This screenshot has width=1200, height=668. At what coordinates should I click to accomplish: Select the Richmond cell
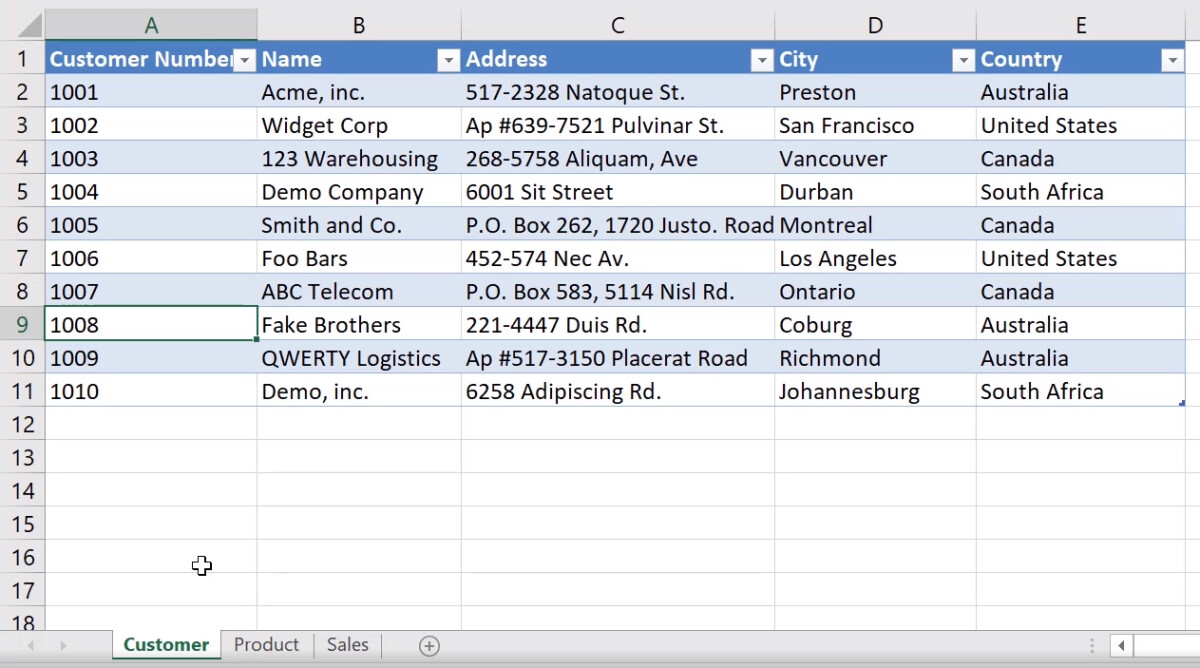coord(875,358)
